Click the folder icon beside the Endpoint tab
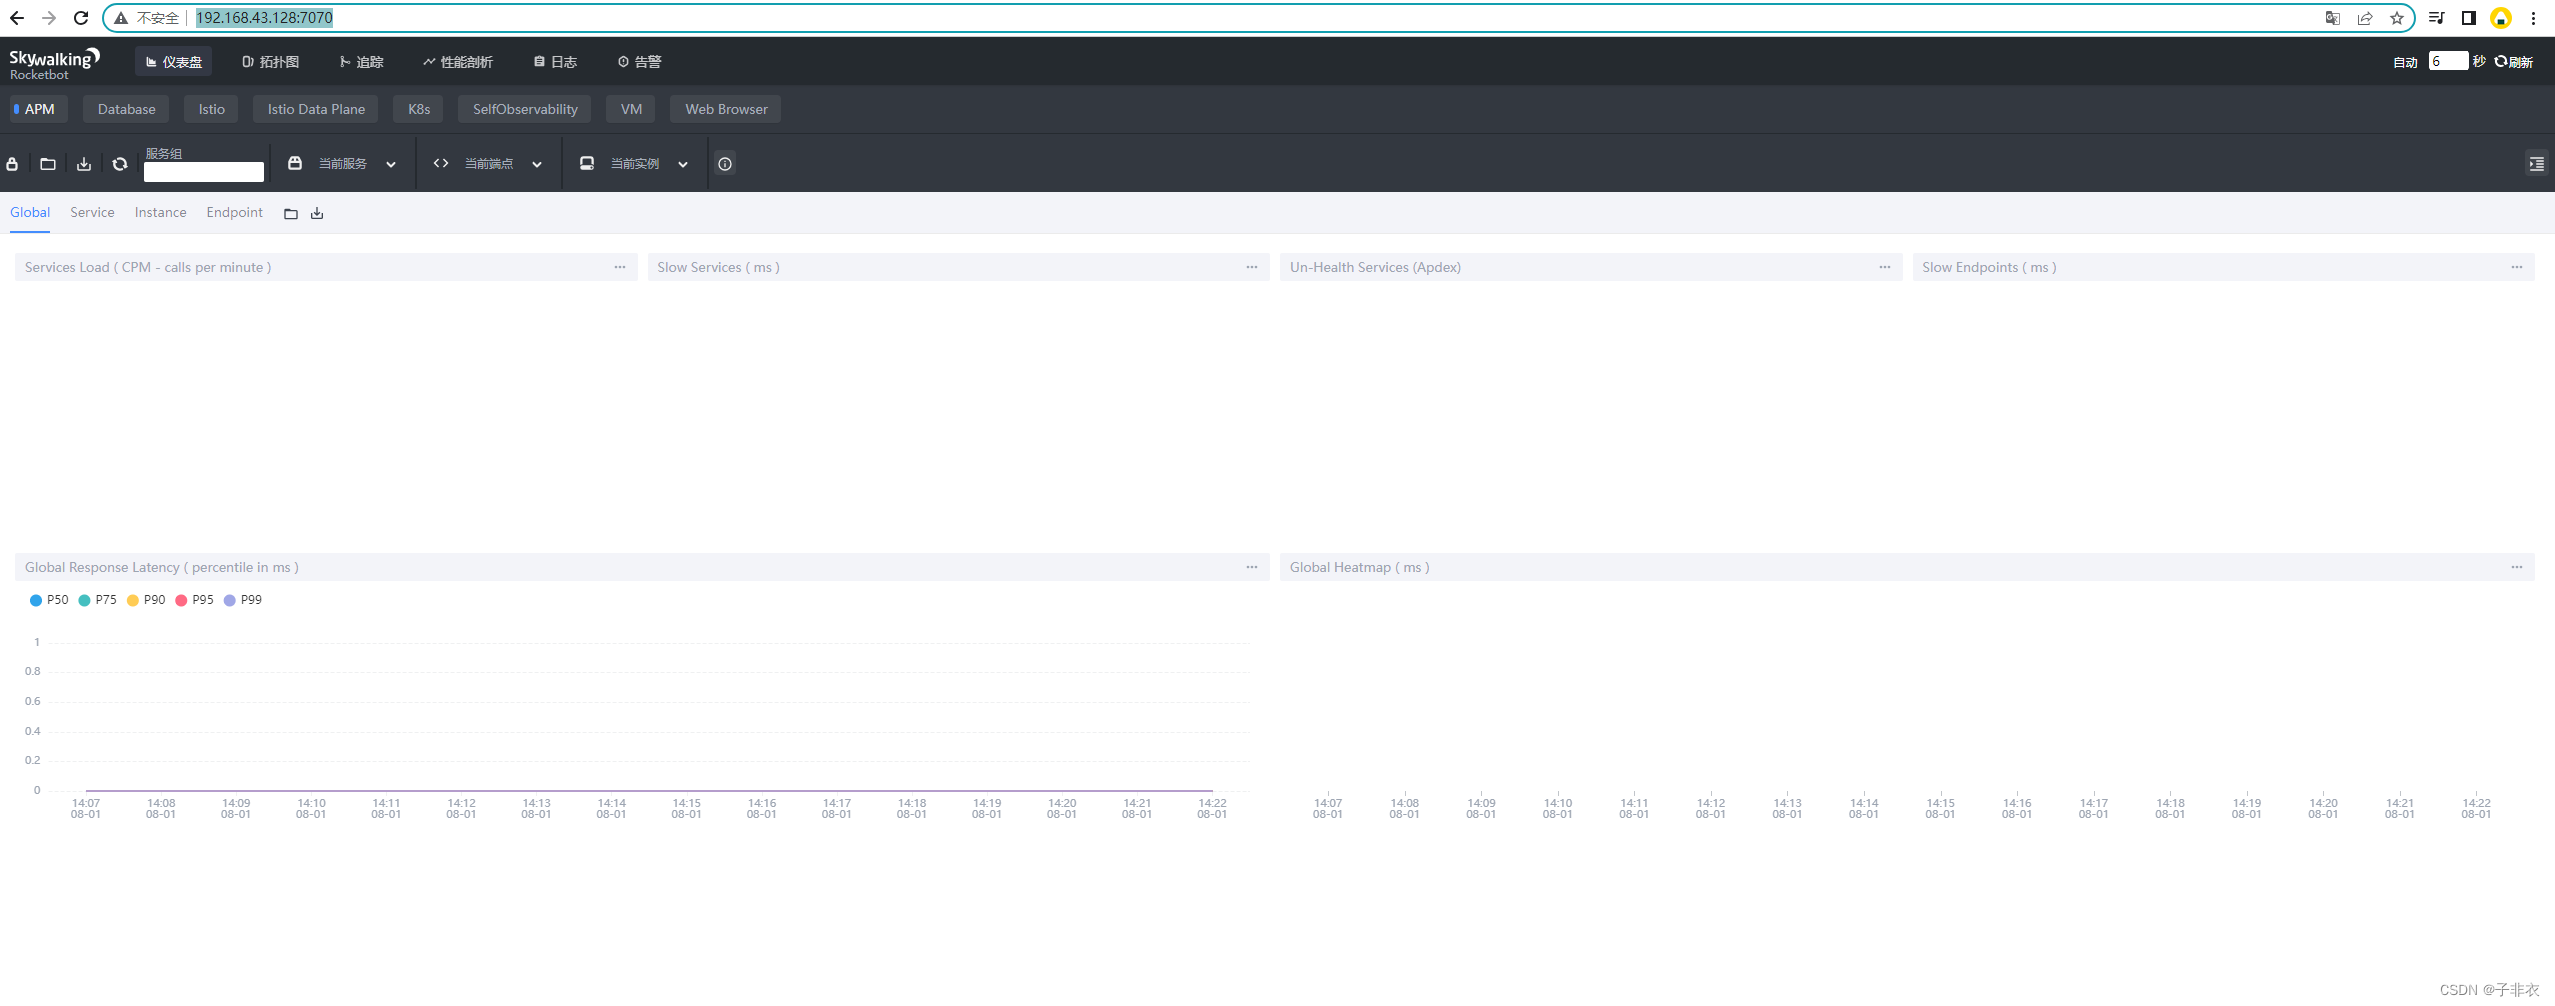This screenshot has width=2555, height=1006. (x=291, y=214)
